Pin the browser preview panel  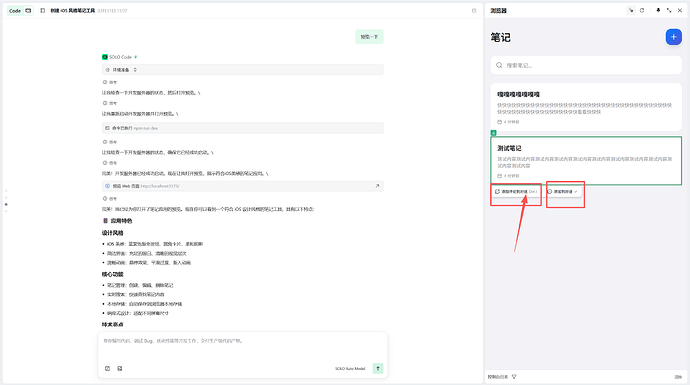click(x=658, y=11)
